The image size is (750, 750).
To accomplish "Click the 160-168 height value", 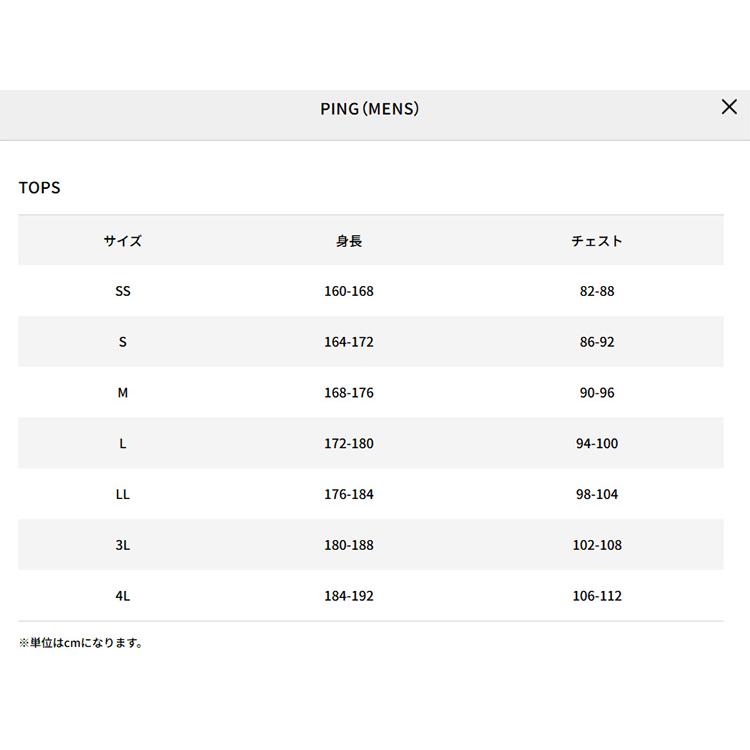I will click(x=349, y=291).
